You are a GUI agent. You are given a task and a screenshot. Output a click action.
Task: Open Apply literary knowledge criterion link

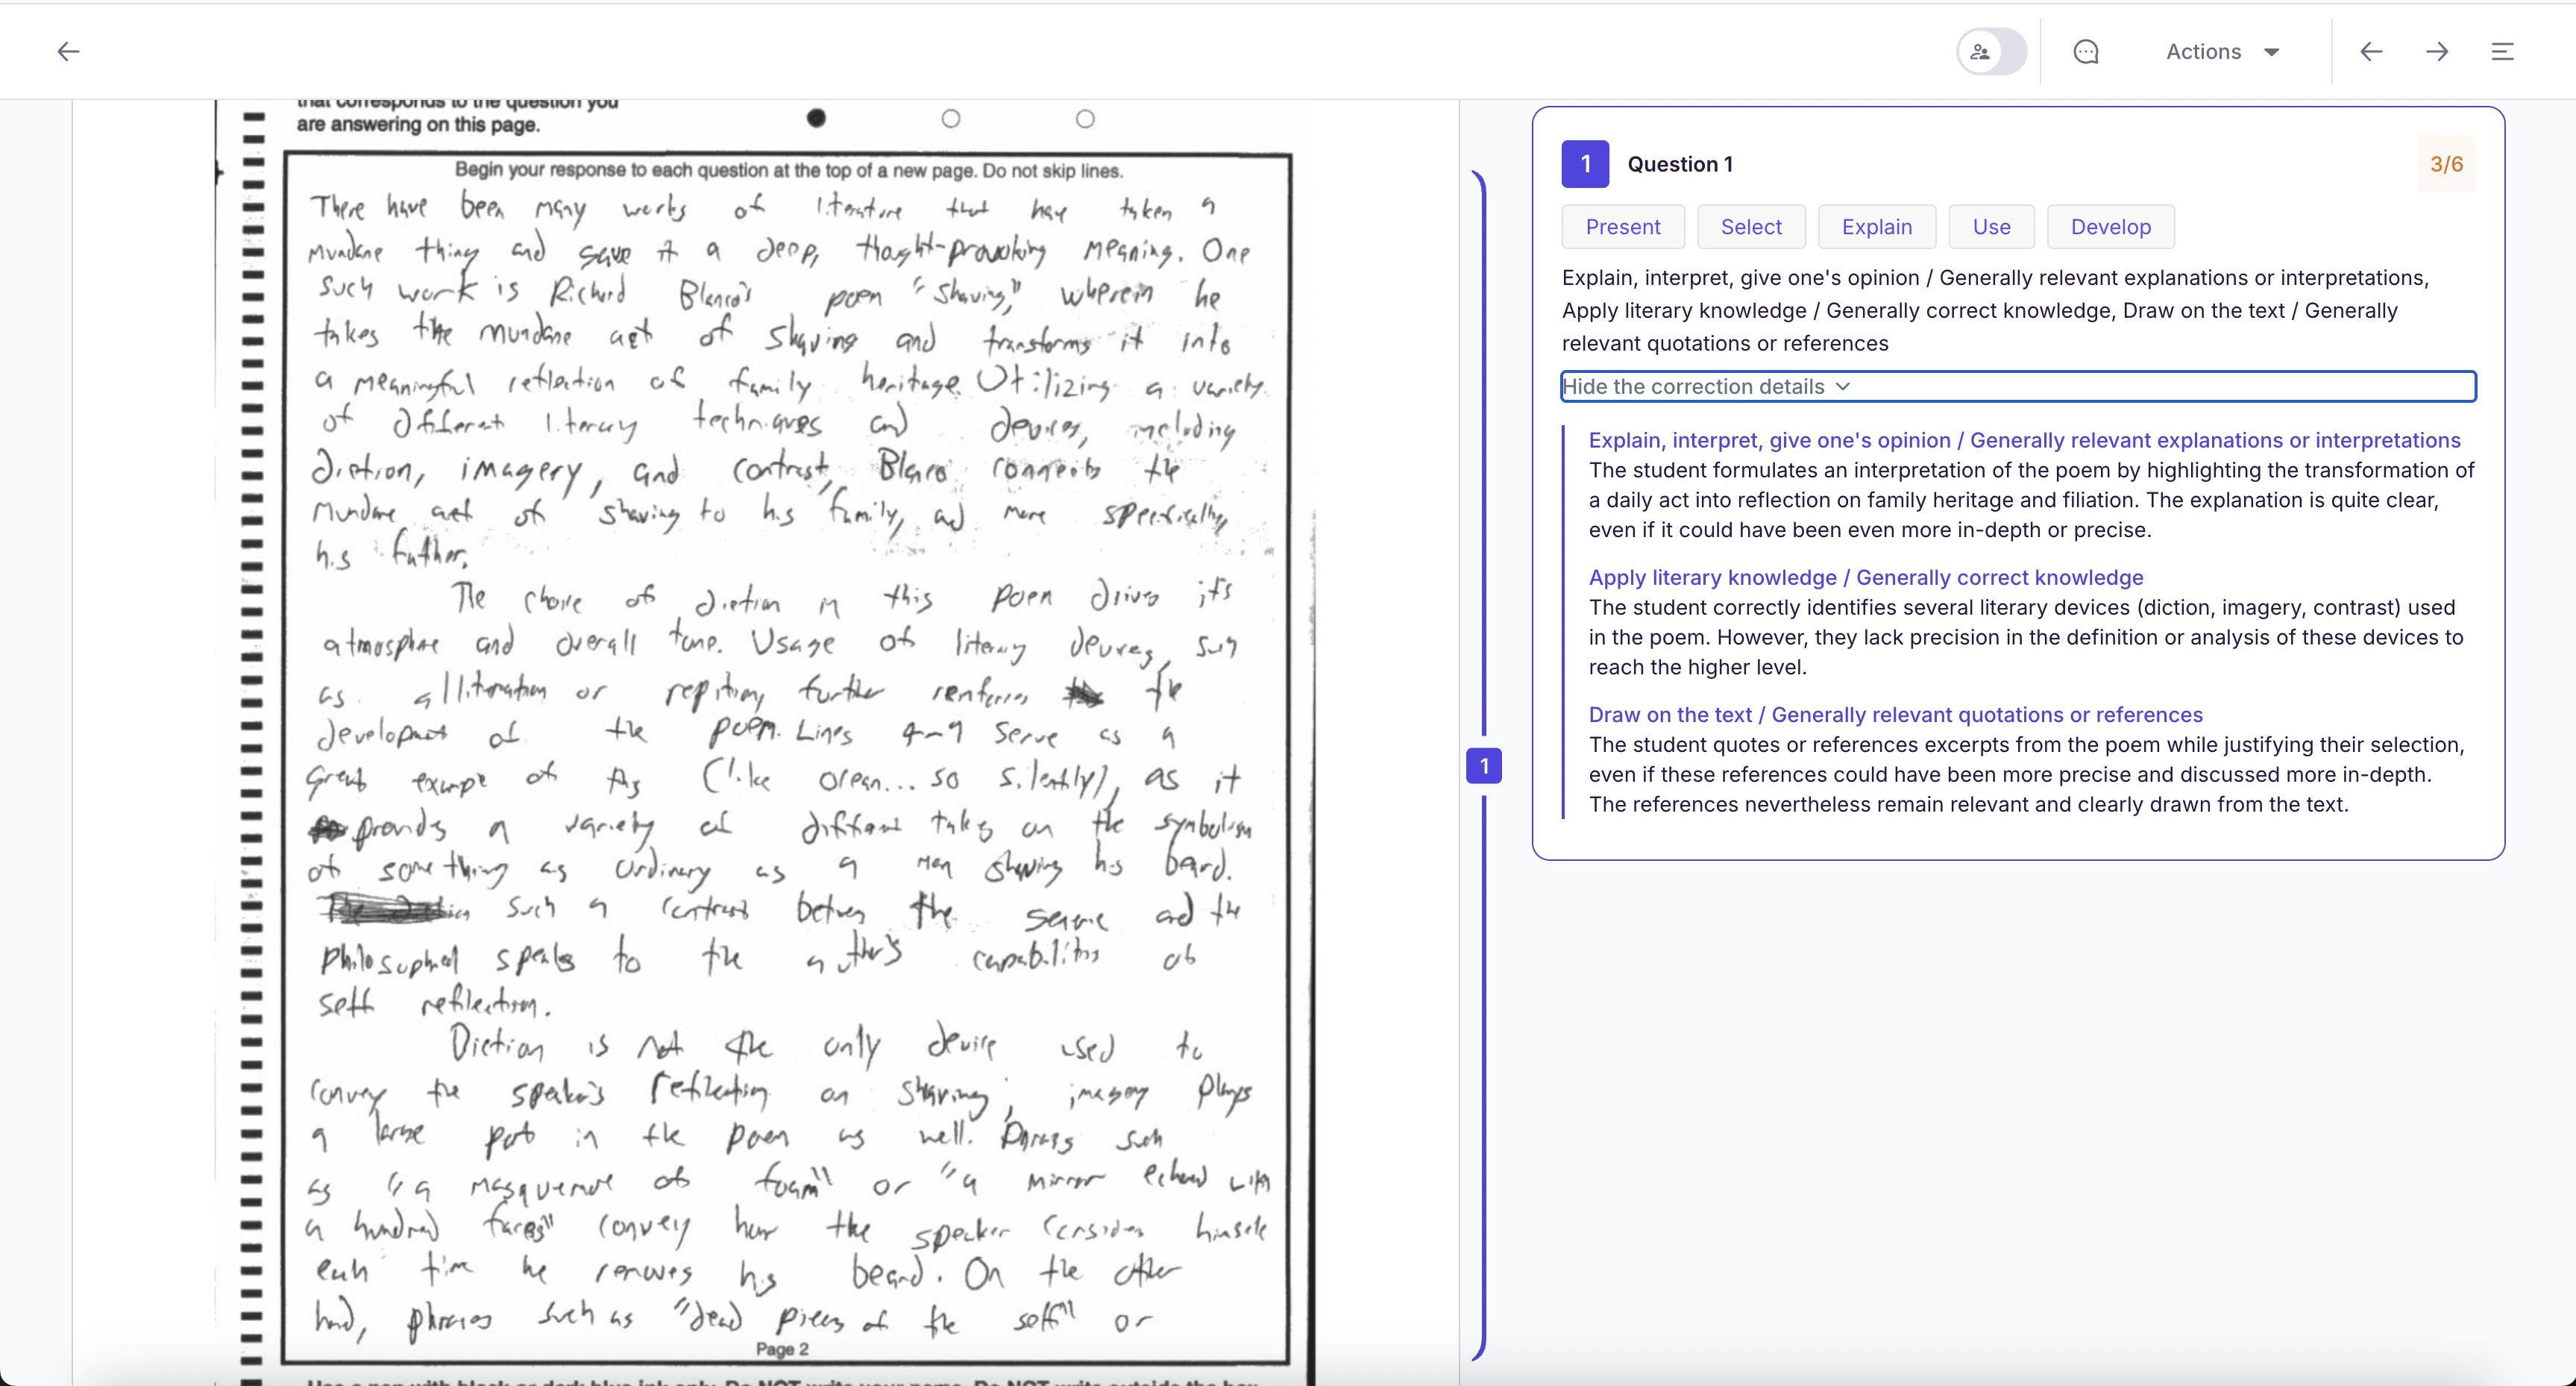pyautogui.click(x=1865, y=577)
